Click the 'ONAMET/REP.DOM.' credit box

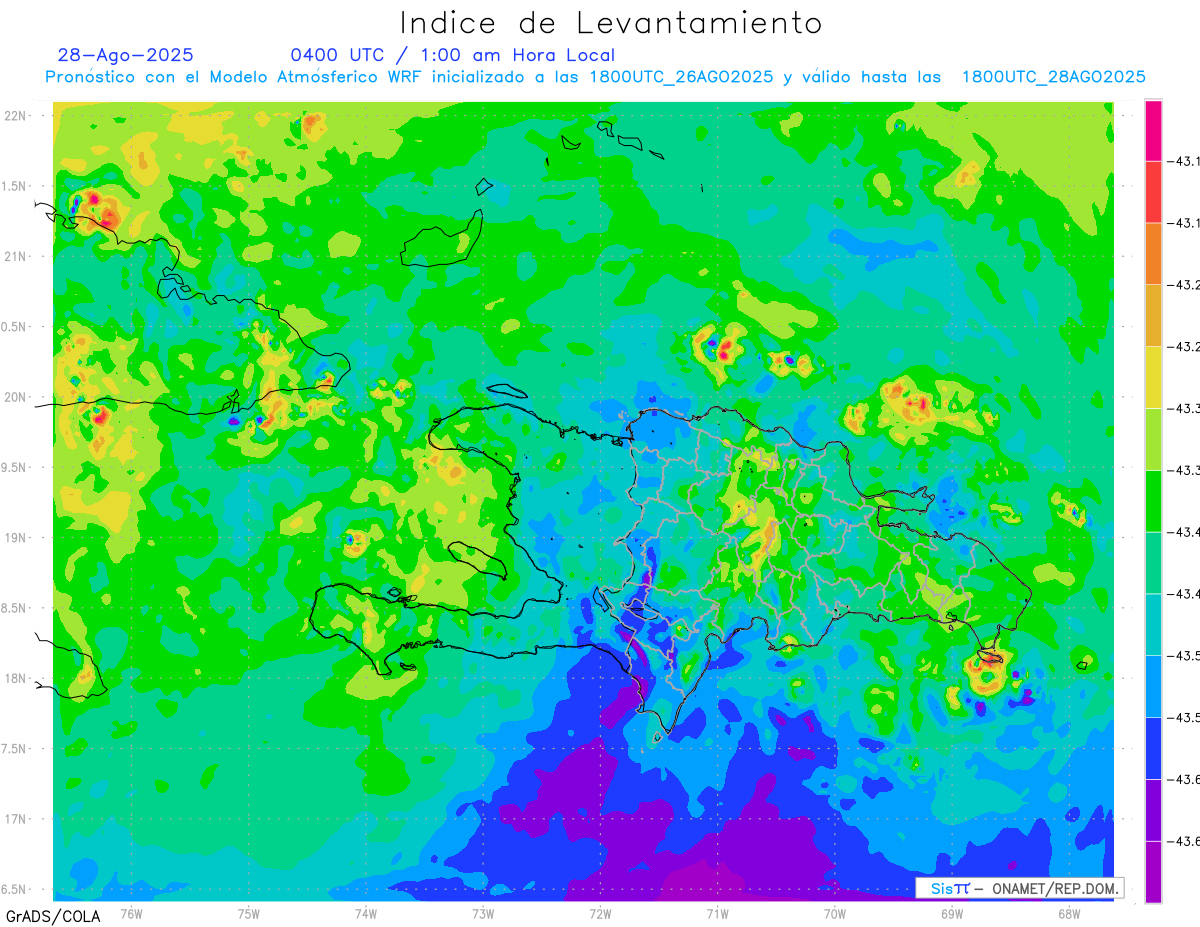coord(1018,888)
